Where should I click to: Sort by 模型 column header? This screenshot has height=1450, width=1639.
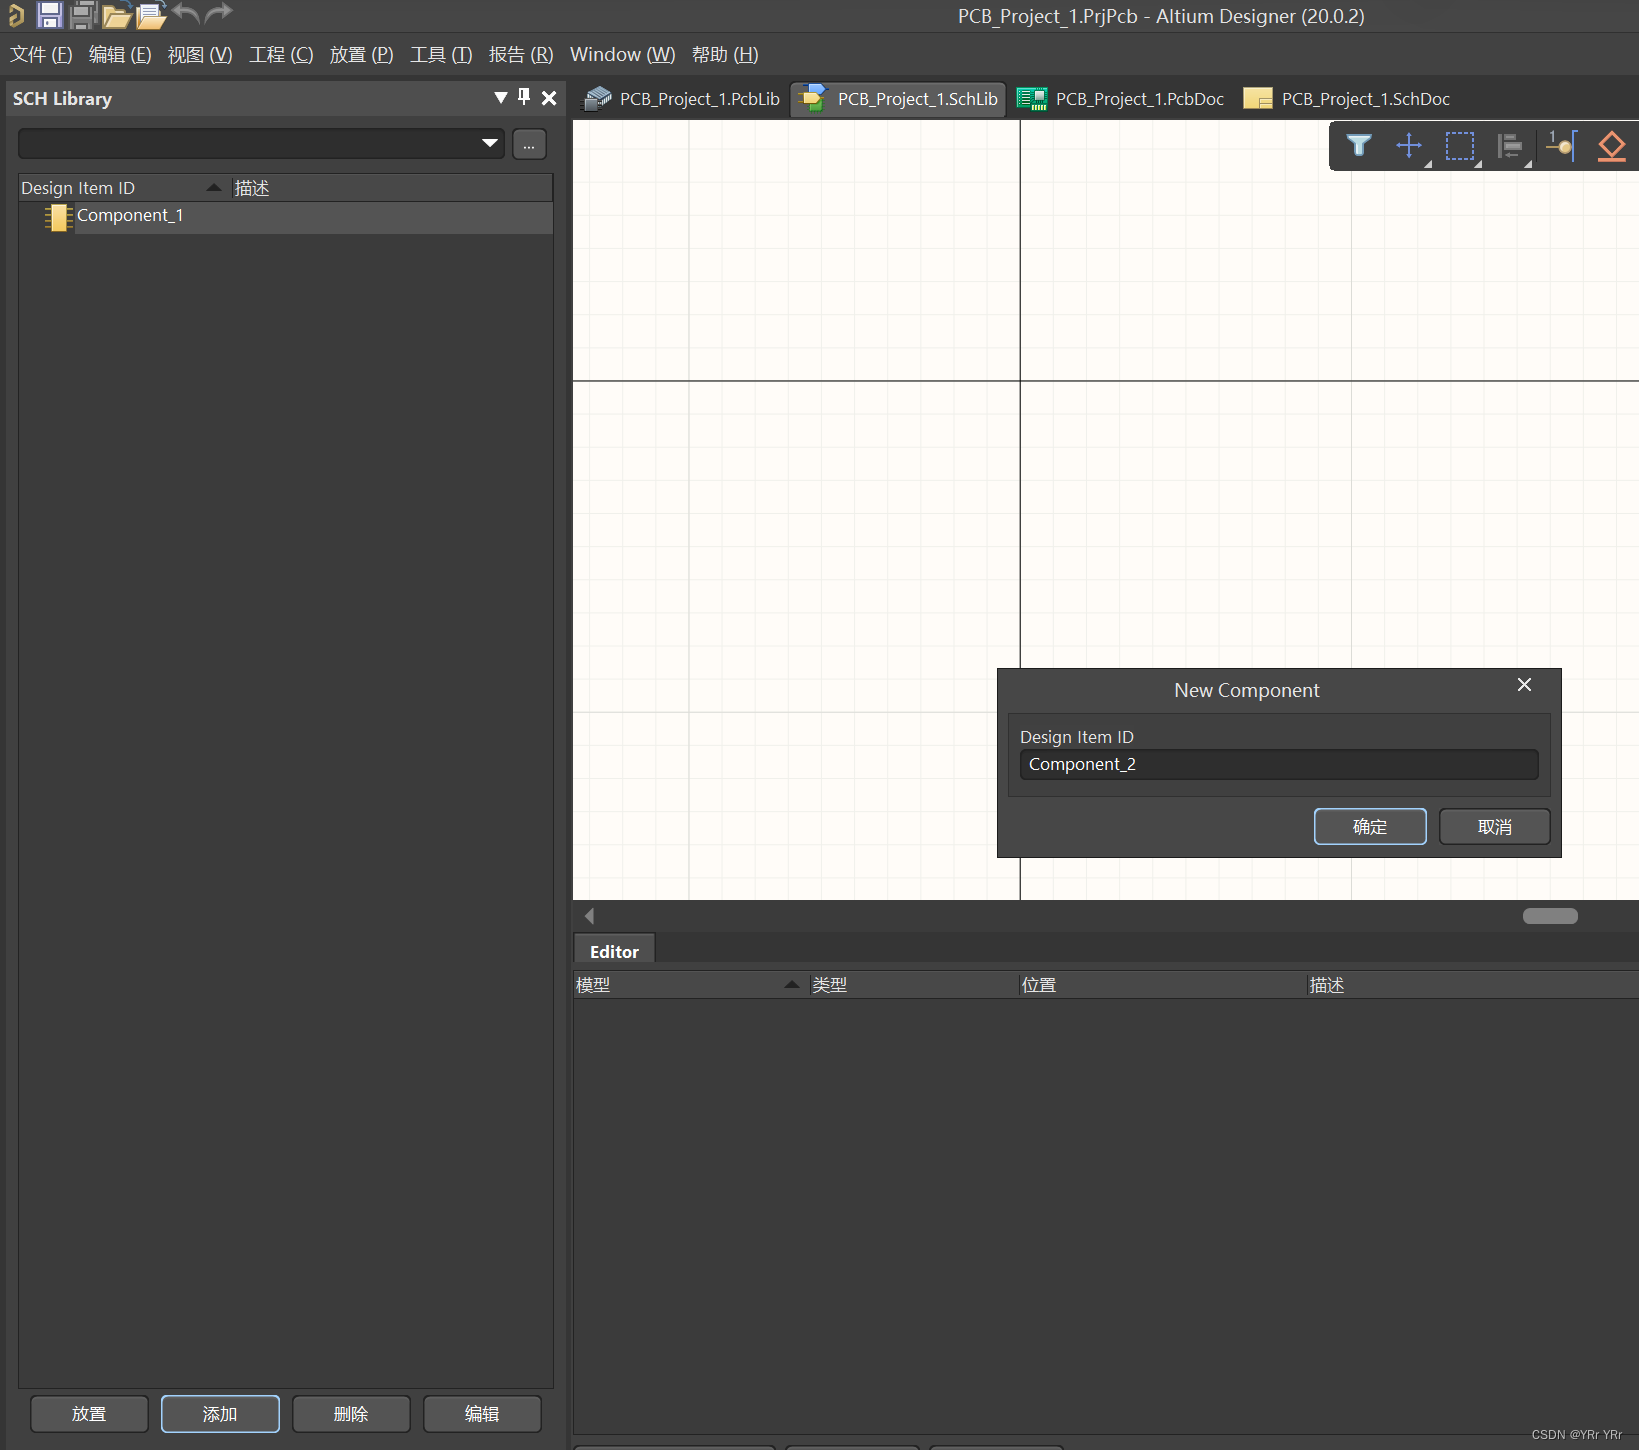pyautogui.click(x=690, y=985)
